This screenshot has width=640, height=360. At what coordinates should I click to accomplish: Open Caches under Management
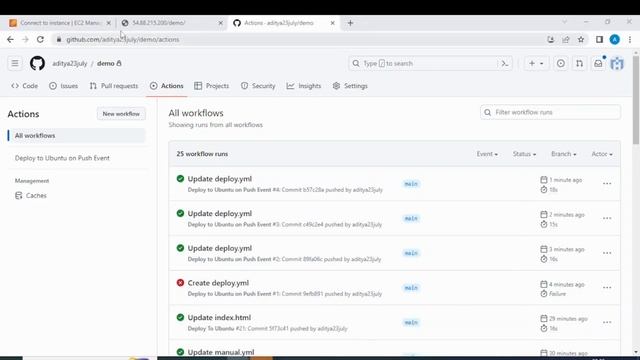(31, 196)
